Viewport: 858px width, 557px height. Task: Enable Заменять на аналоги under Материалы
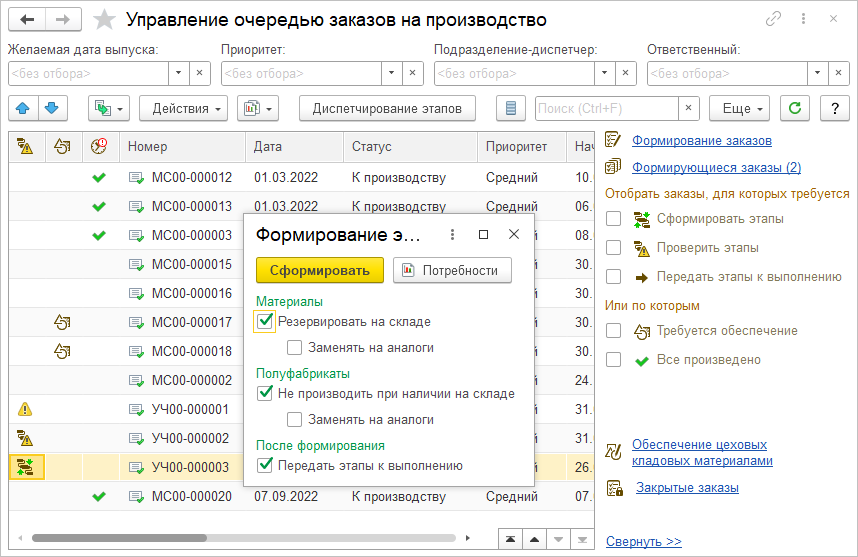[x=294, y=347]
